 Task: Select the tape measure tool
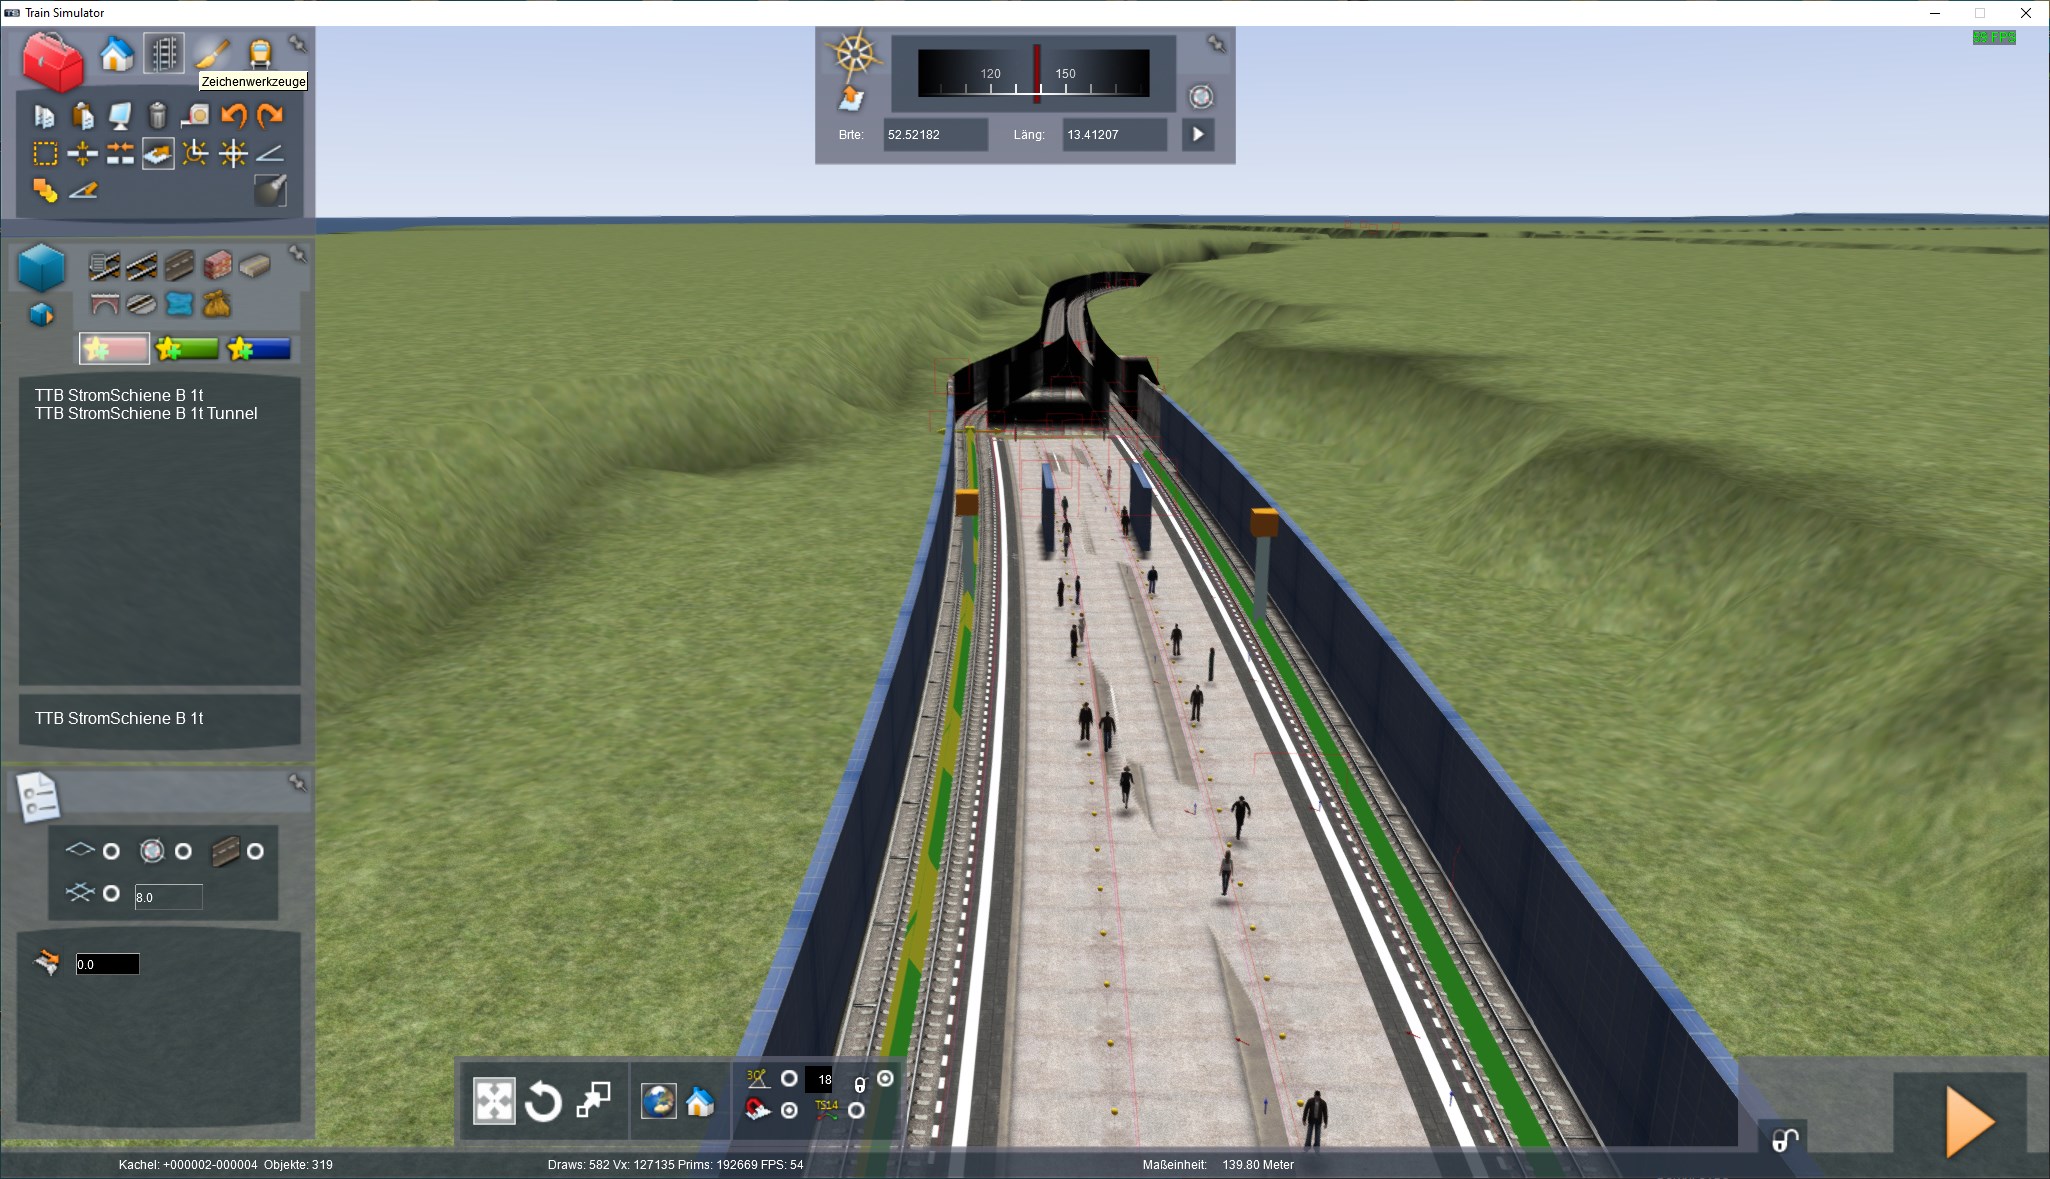click(x=196, y=116)
